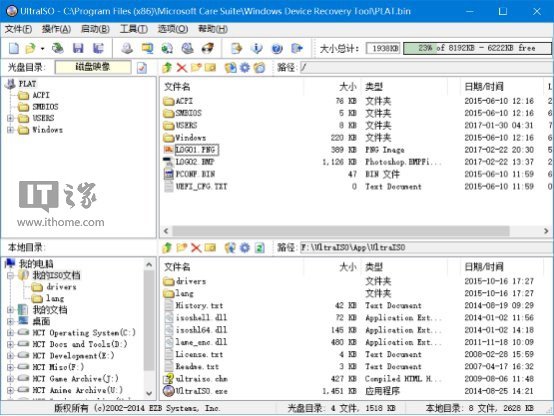The image size is (554, 416).
Task: Click the 大小总计 1938KB field
Action: tap(383, 48)
